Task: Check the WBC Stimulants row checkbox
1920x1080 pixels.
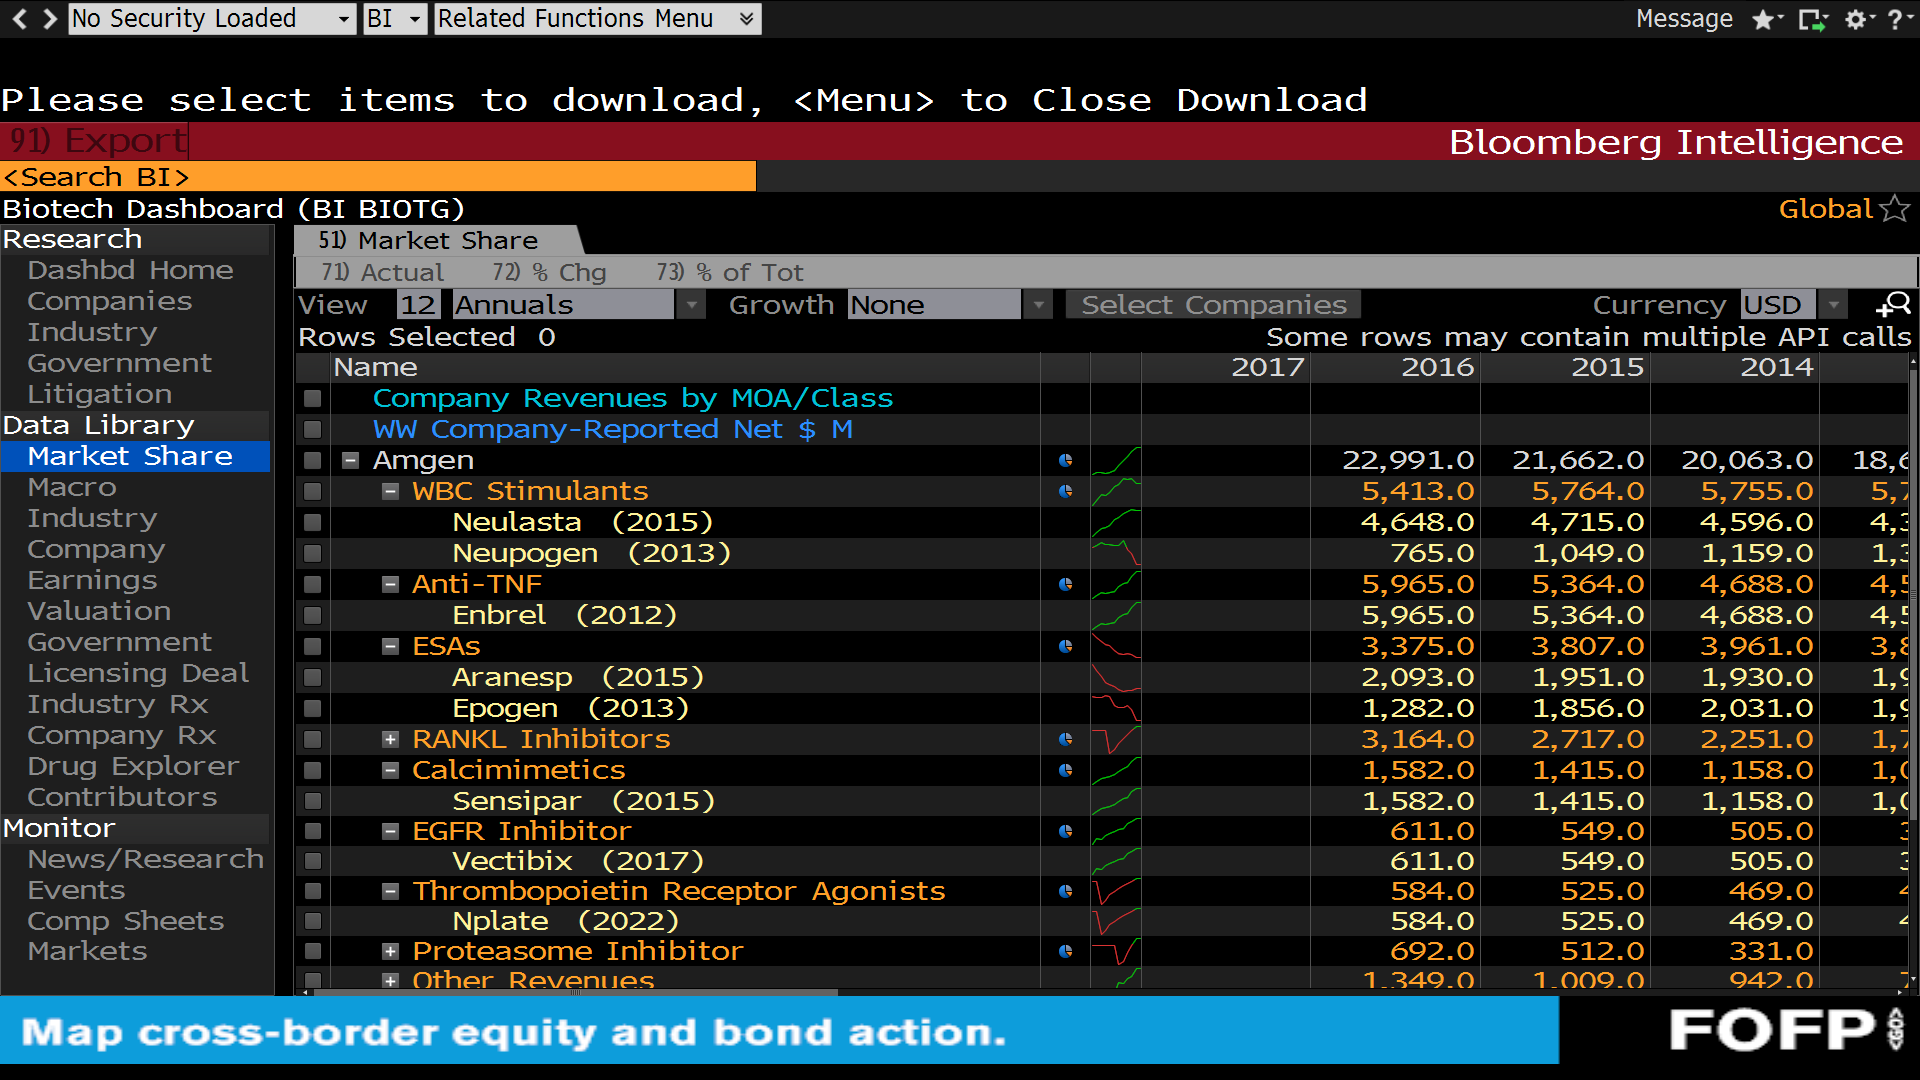Action: tap(313, 491)
